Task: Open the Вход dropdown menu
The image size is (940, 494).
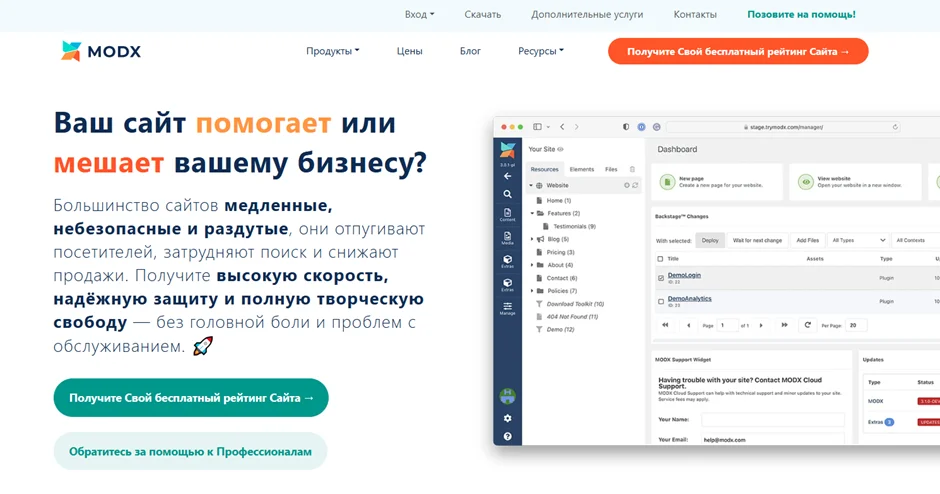Action: click(419, 14)
